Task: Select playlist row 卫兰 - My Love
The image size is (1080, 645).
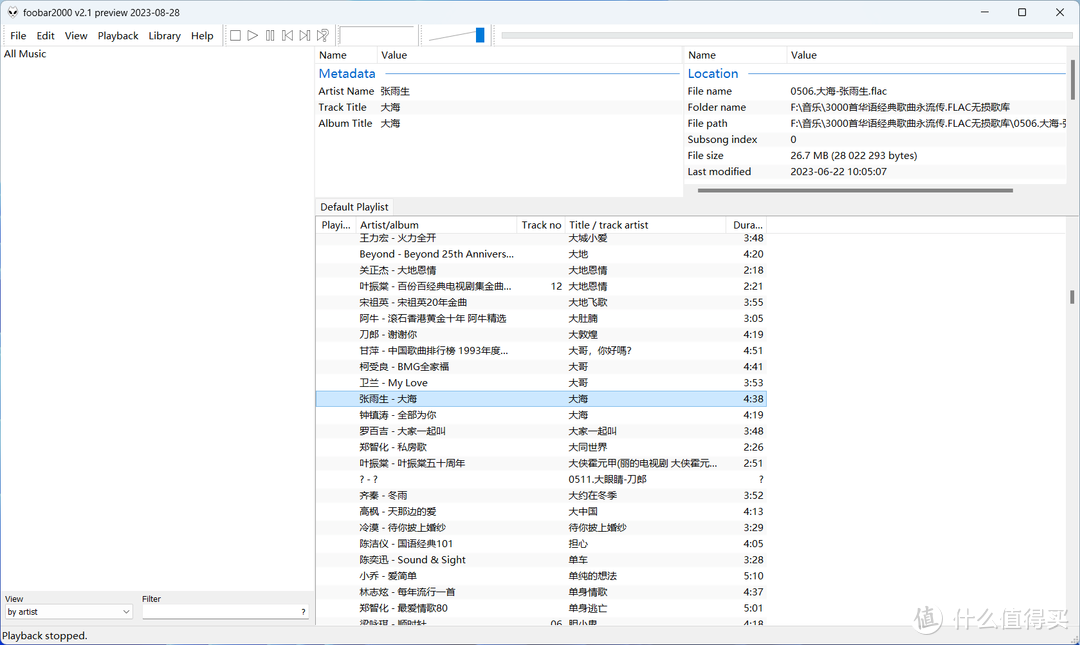Action: tap(541, 382)
